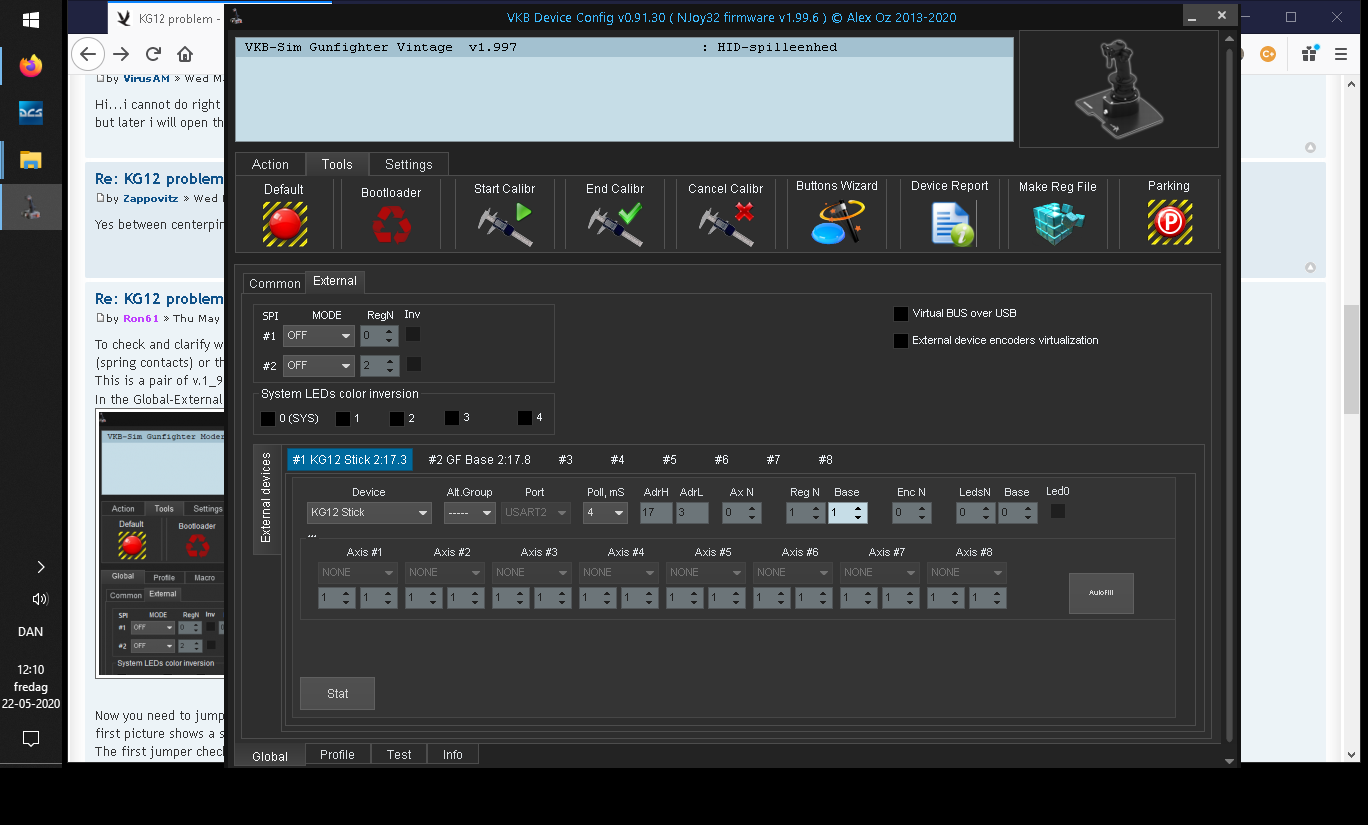Click the Make Reg File icon
Image resolution: width=1368 pixels, height=825 pixels.
tap(1057, 223)
